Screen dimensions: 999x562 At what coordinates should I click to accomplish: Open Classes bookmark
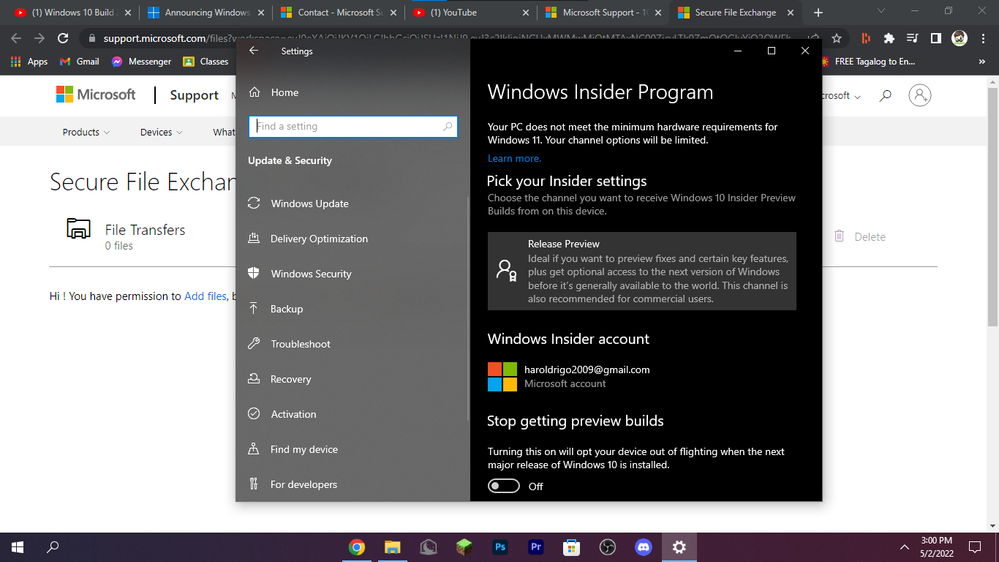point(205,61)
